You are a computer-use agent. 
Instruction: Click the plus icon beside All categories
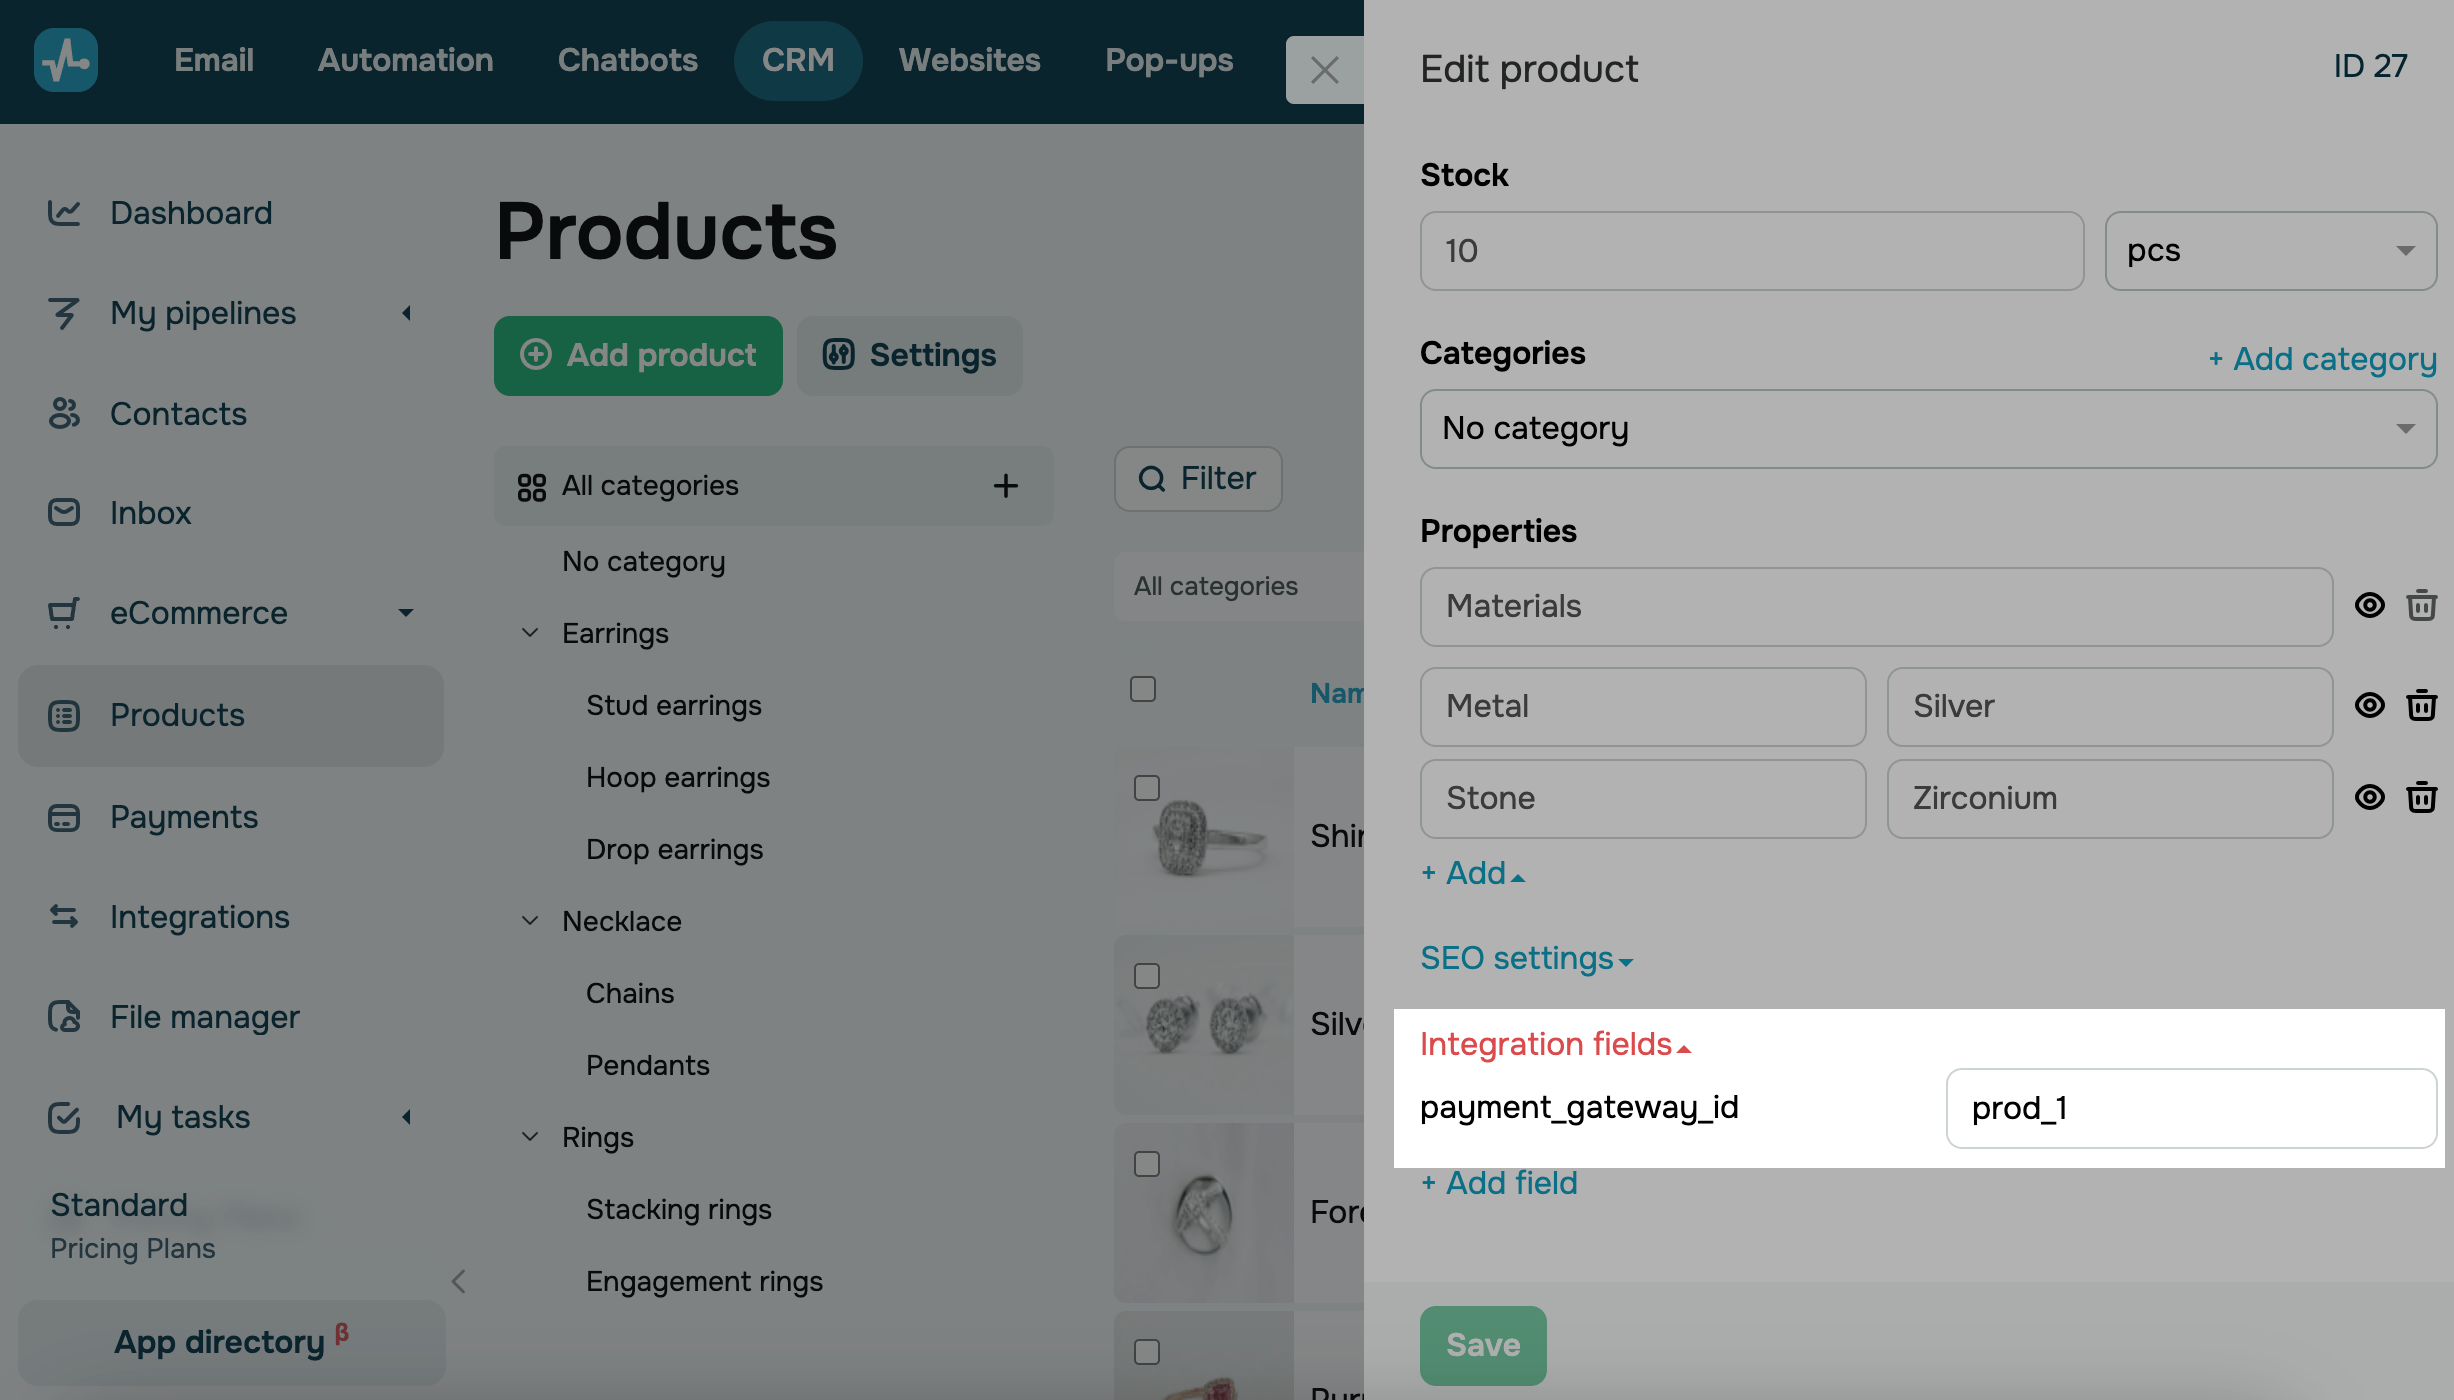(1005, 486)
